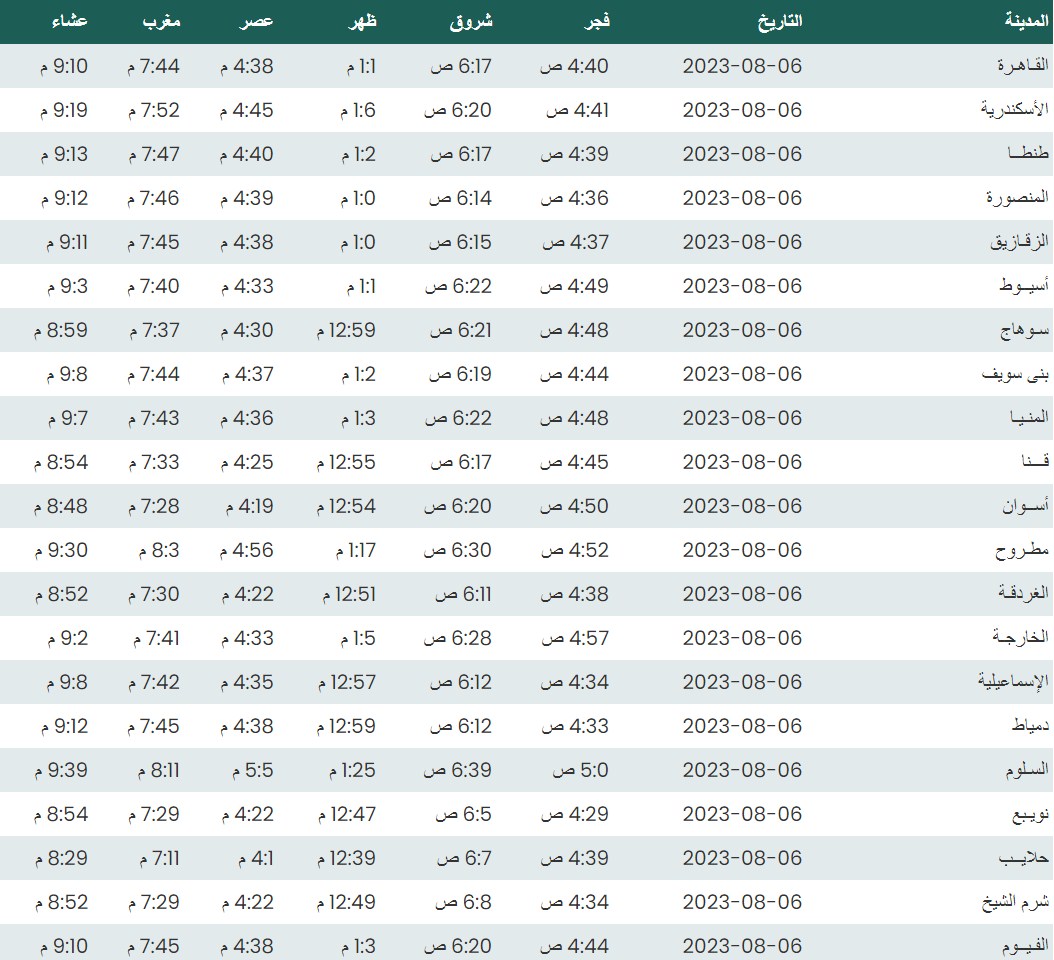1054x960 pixels.
Task: Click the Fajr time 5:0 ص for السلوم
Action: (581, 770)
